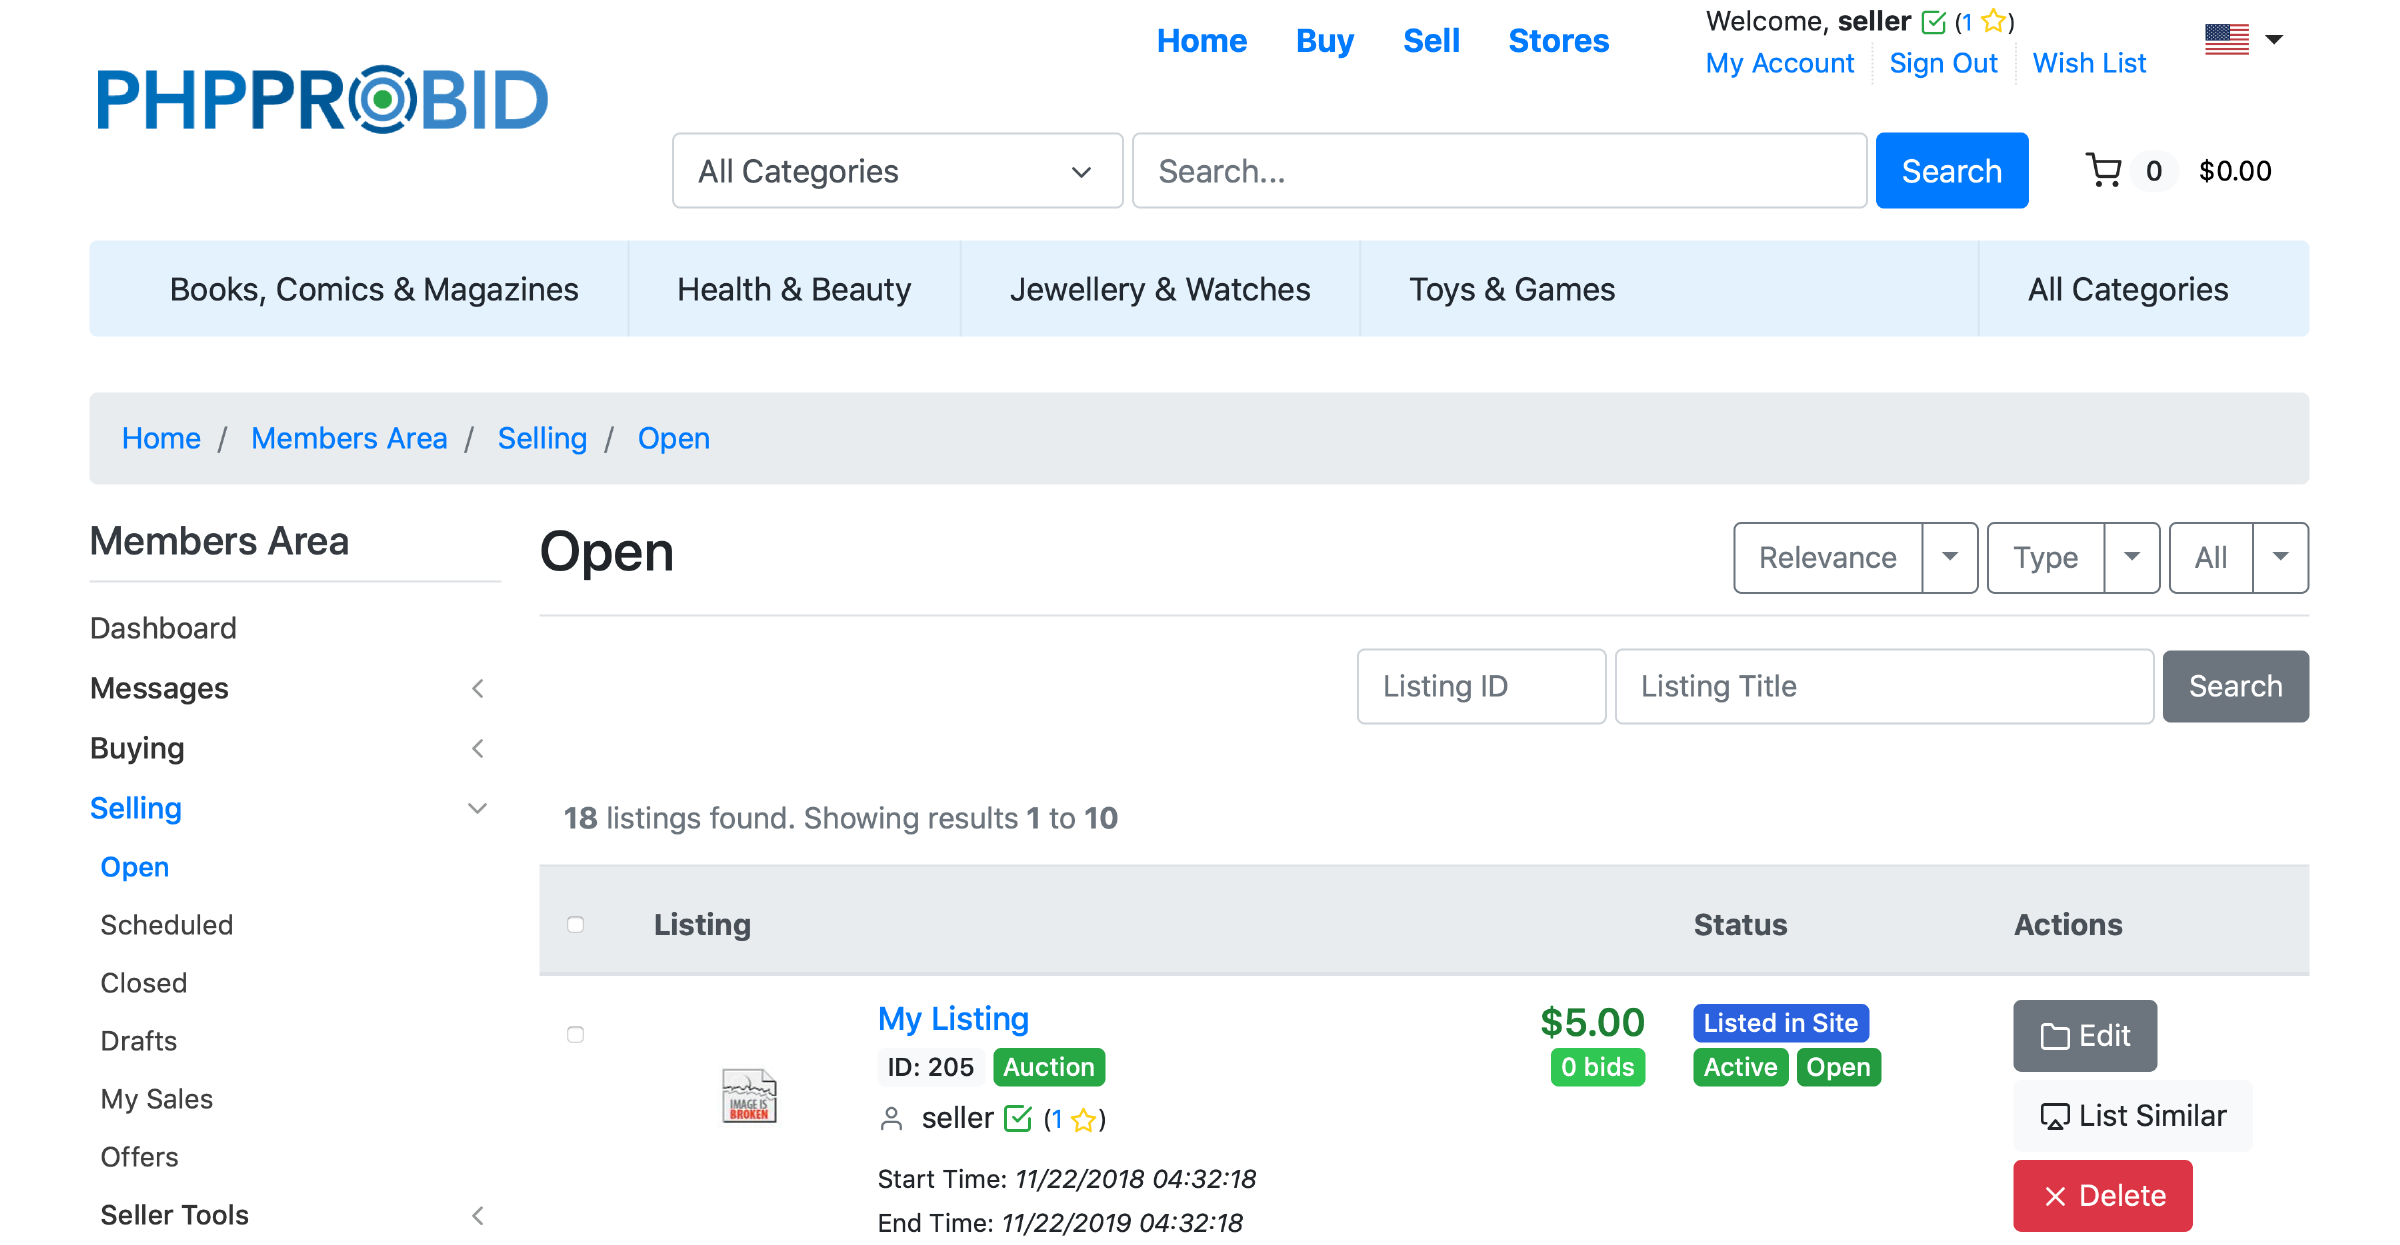
Task: Click the shopping cart icon
Action: pyautogui.click(x=2103, y=171)
